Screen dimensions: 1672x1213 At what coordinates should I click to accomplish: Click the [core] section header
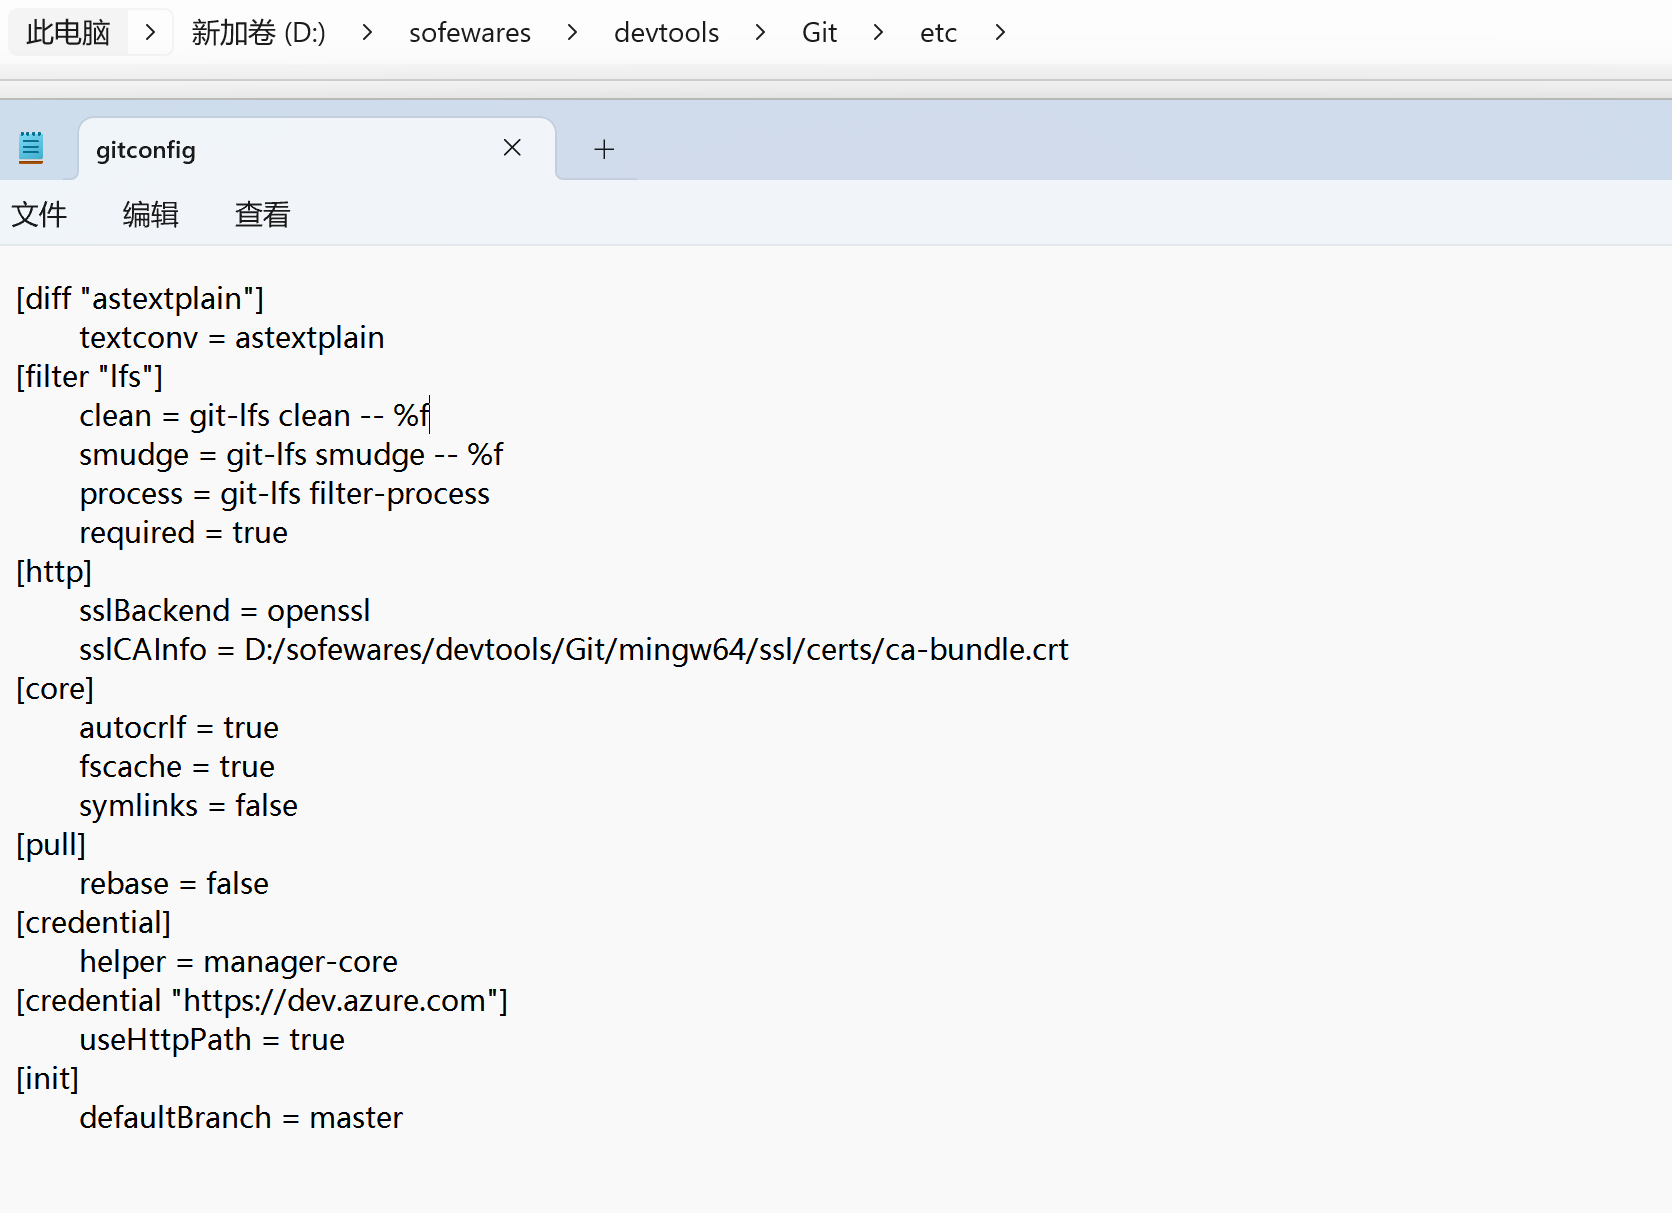point(55,688)
